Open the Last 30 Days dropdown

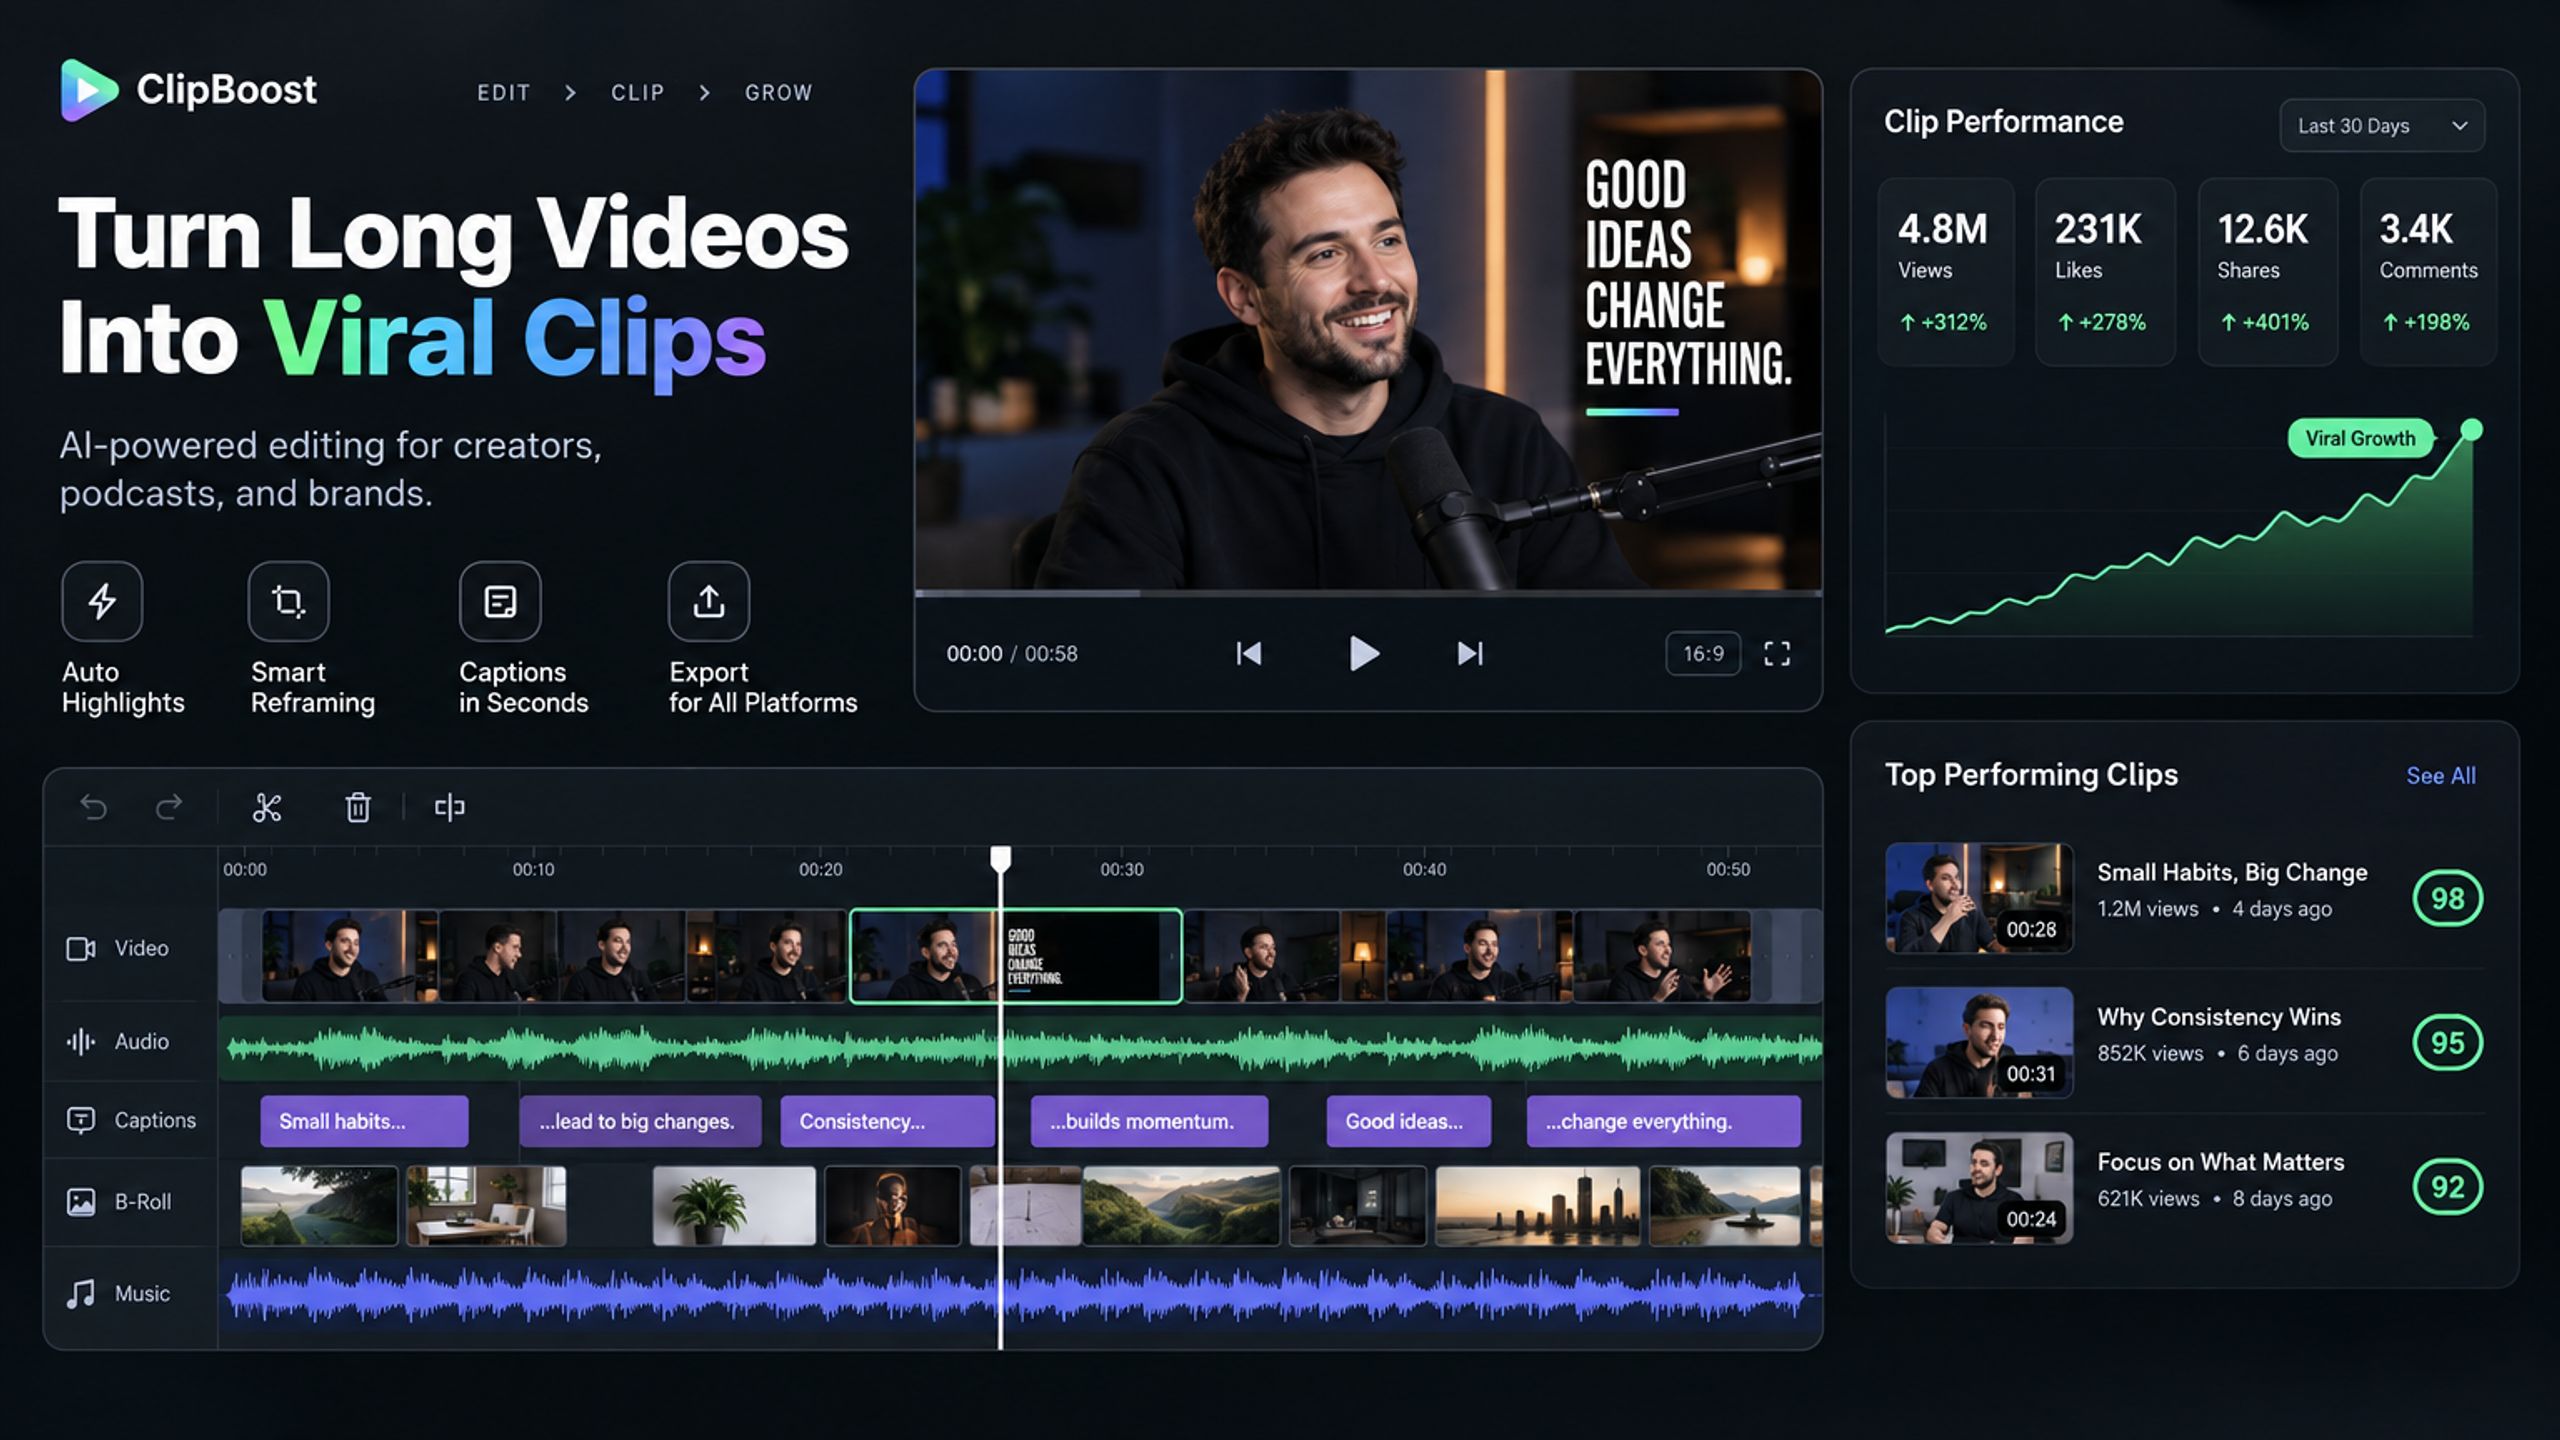(x=2382, y=126)
